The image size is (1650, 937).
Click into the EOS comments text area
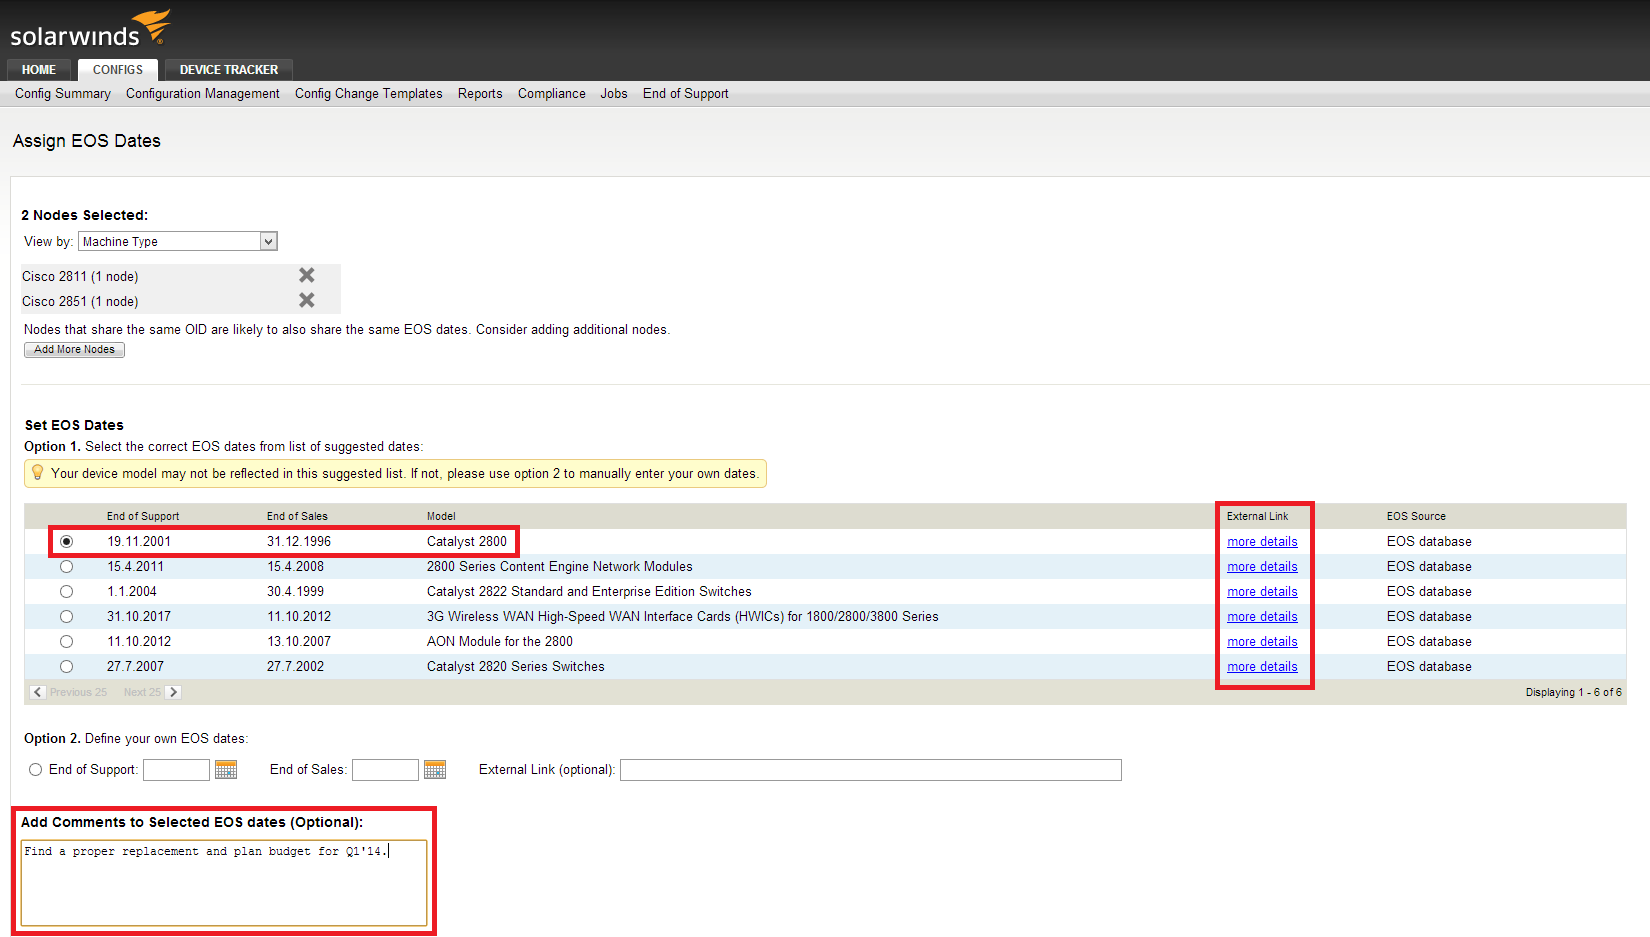224,883
